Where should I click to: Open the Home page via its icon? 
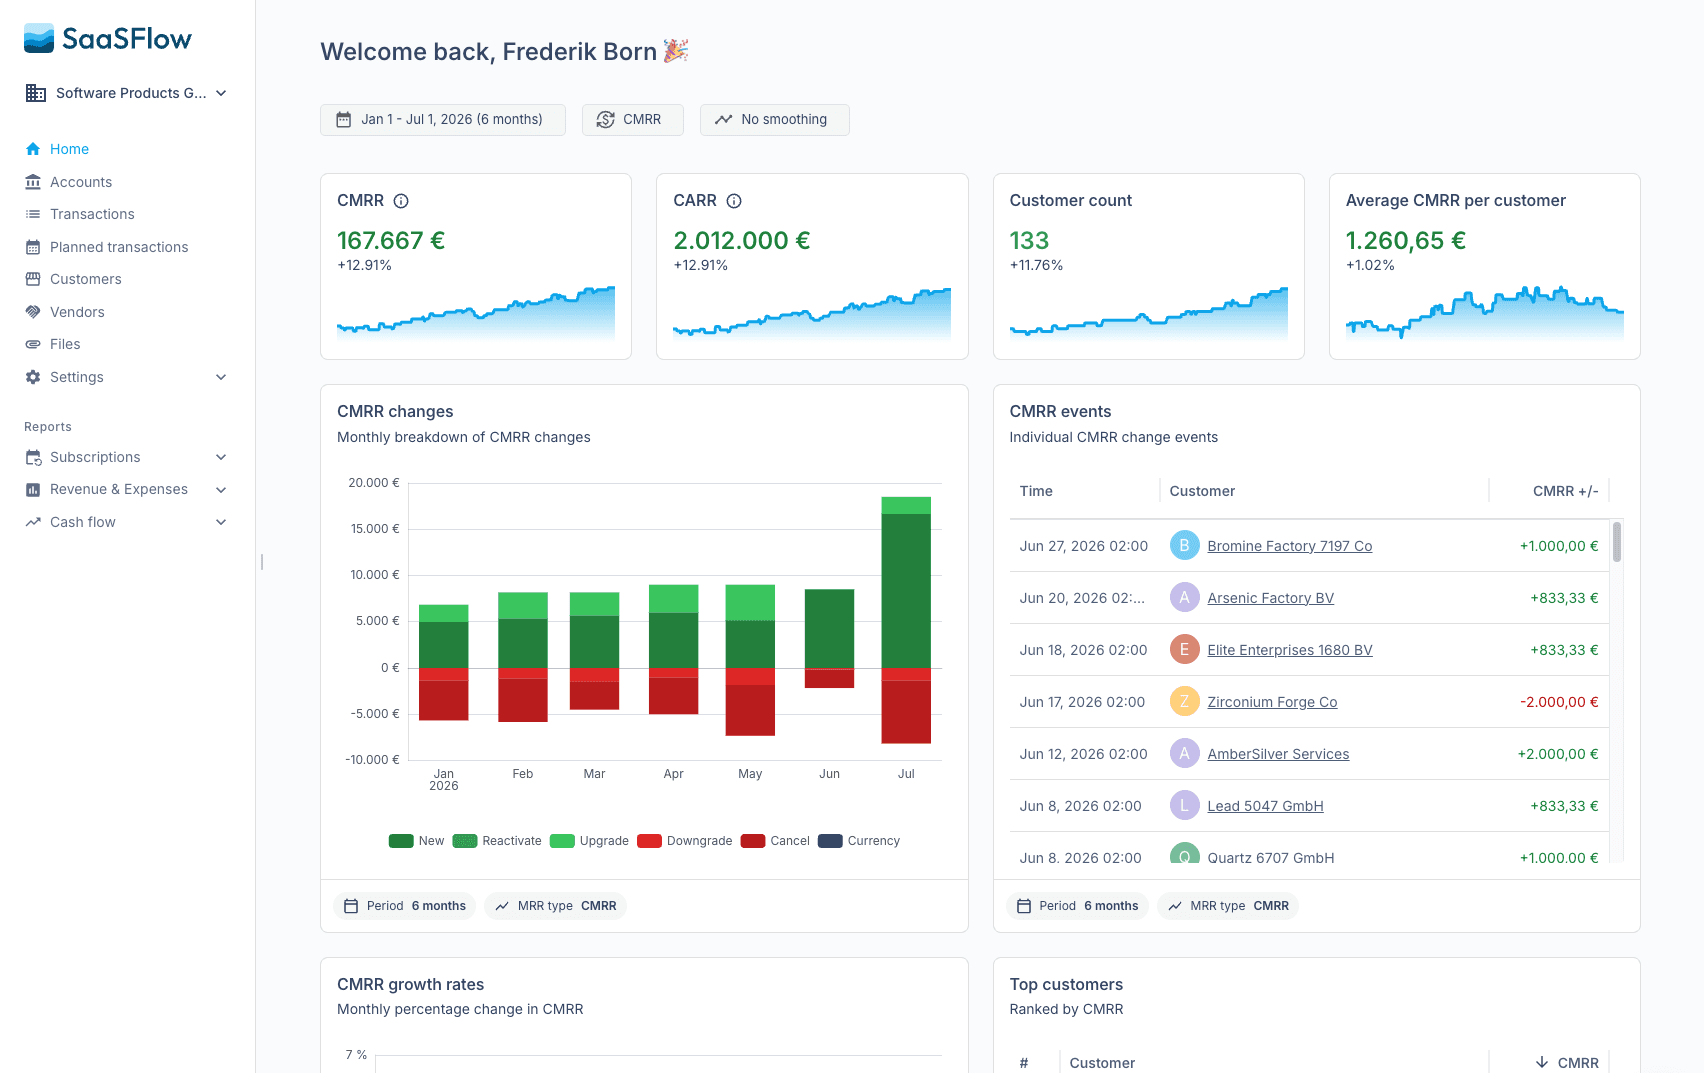33,149
